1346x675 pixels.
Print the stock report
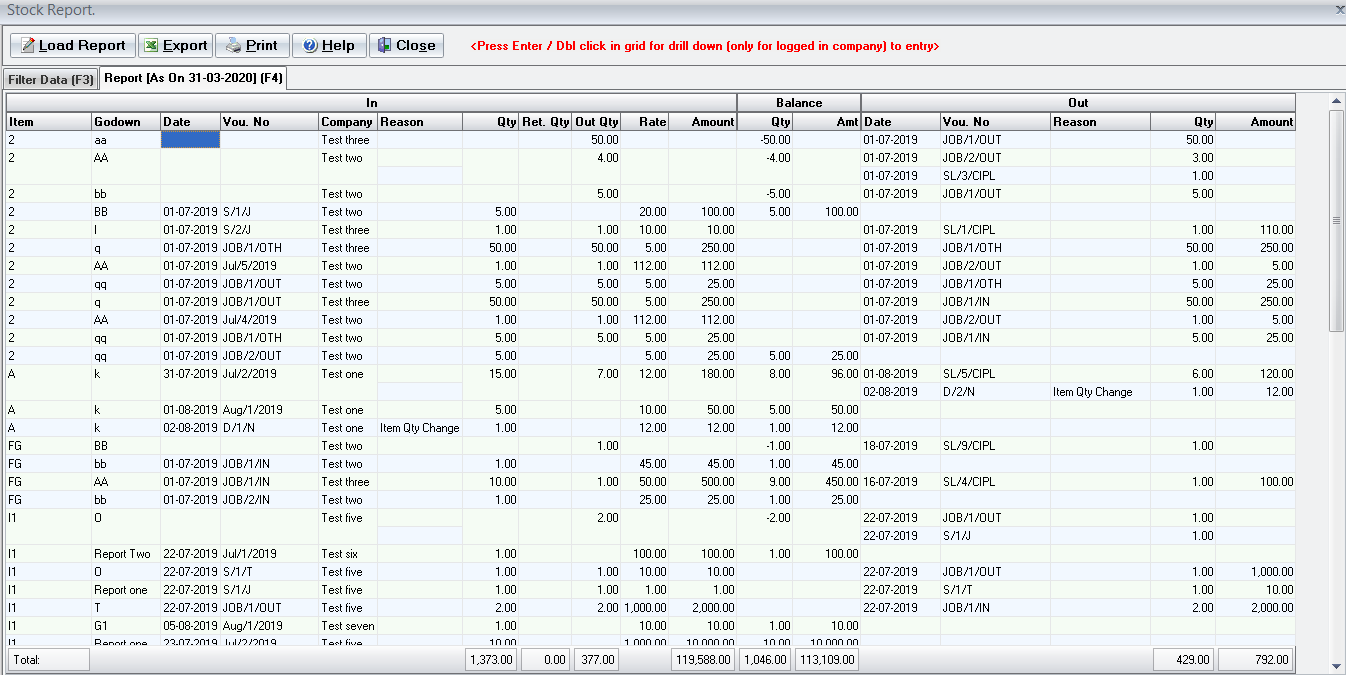[252, 45]
